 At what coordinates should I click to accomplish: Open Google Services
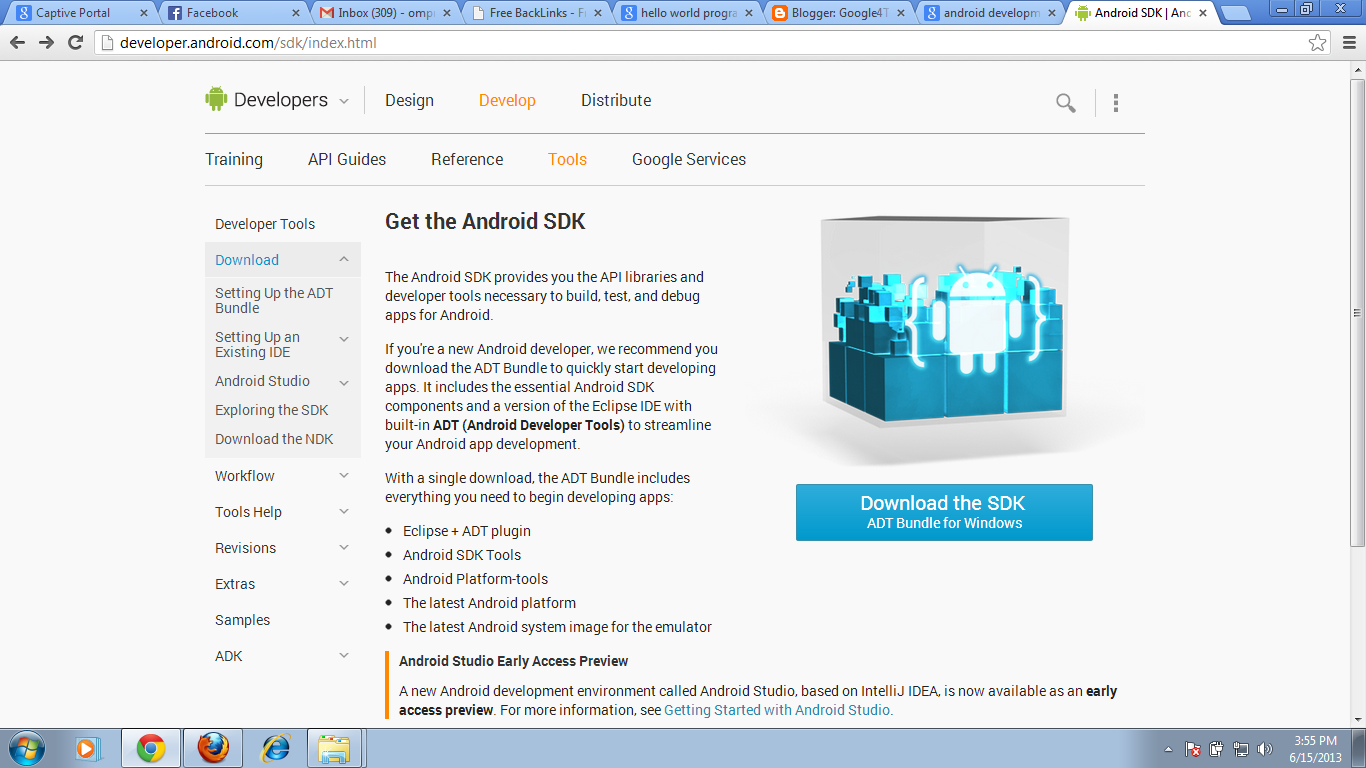point(689,159)
